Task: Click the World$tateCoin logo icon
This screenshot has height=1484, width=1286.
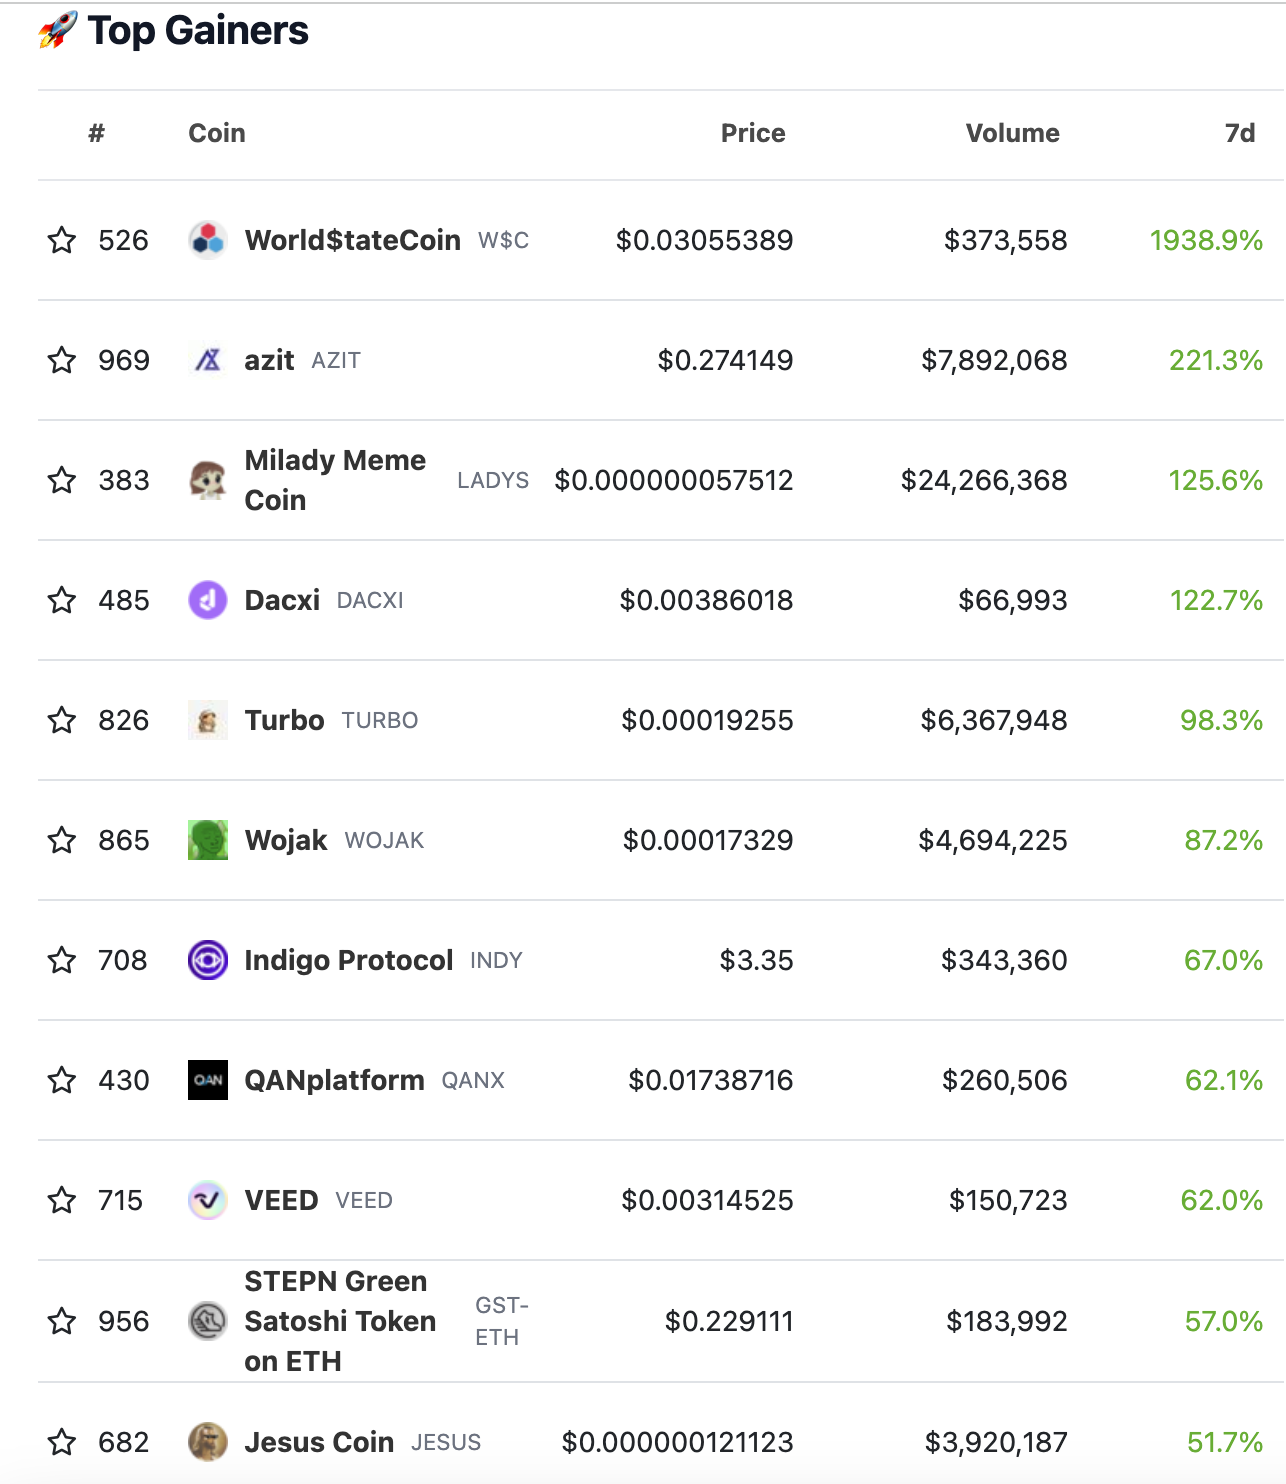Action: [208, 240]
